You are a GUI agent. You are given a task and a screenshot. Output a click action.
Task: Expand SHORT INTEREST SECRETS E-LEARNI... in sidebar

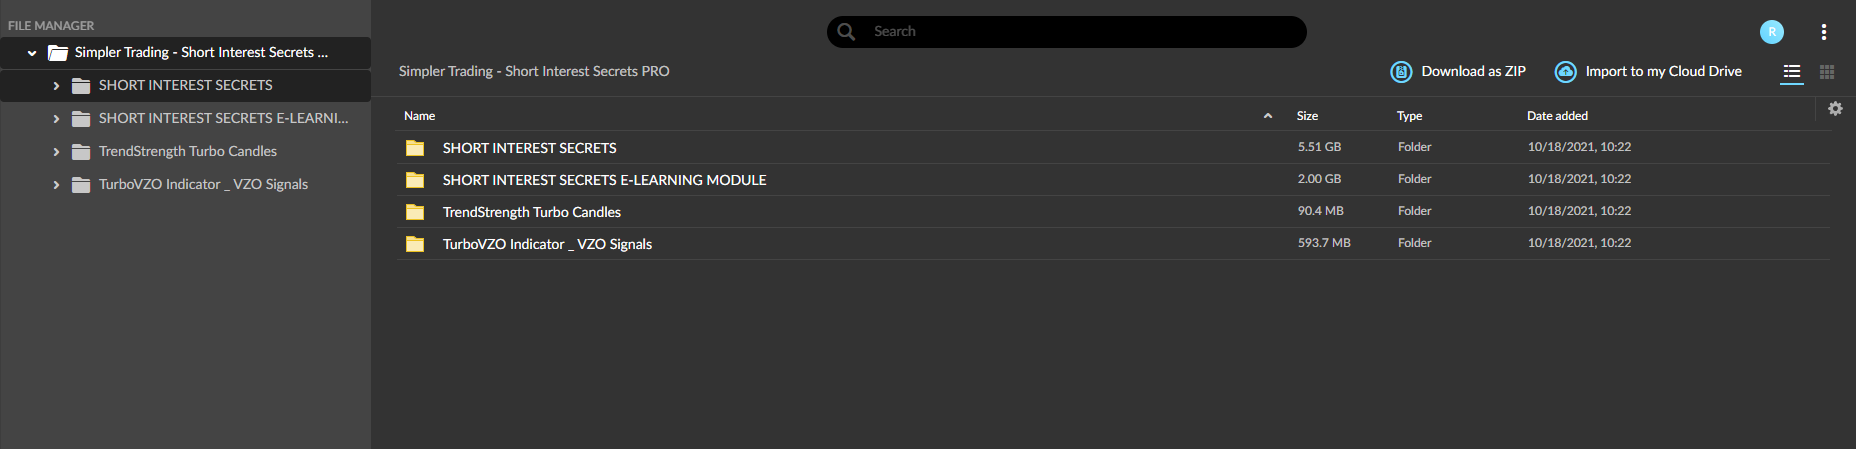tap(56, 119)
